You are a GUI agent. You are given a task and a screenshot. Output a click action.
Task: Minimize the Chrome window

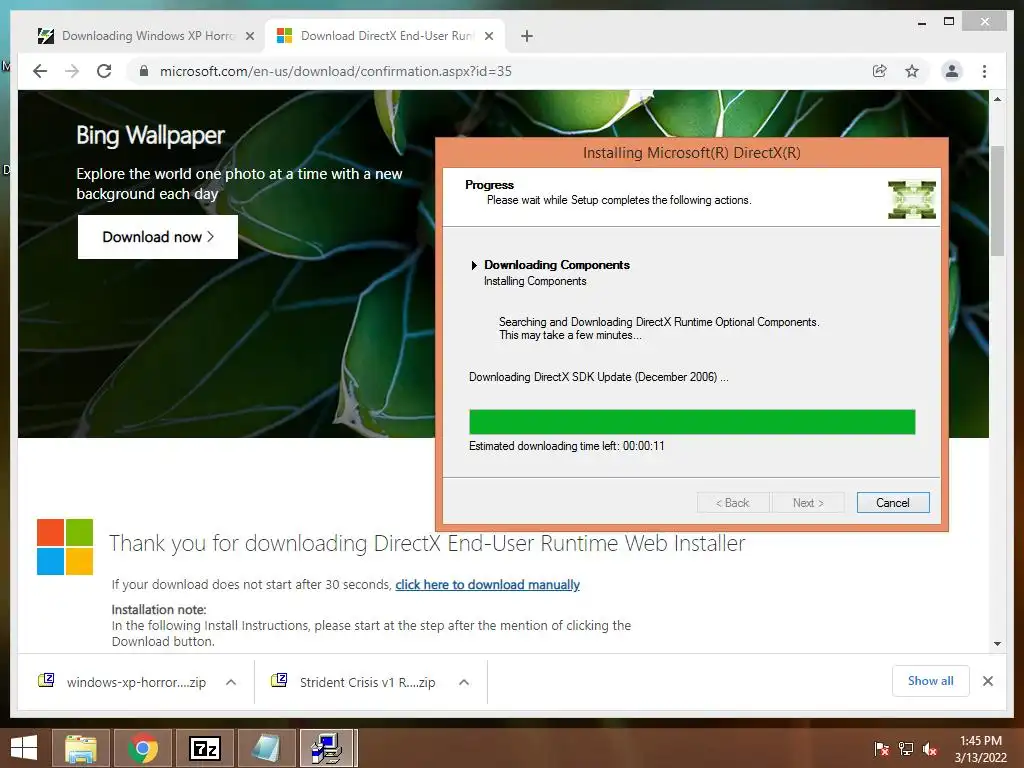922,22
